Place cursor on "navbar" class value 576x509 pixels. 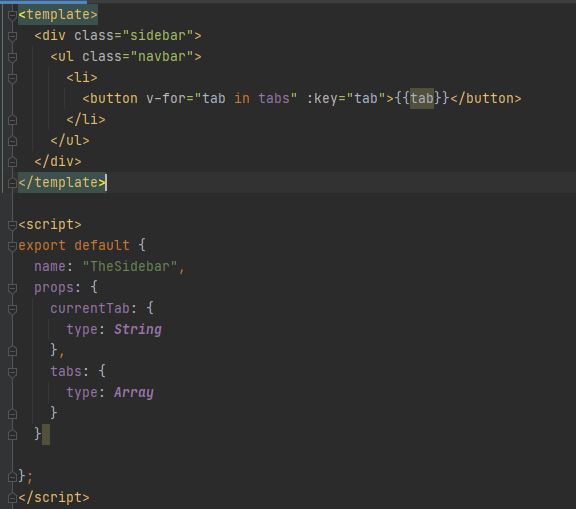coord(162,57)
